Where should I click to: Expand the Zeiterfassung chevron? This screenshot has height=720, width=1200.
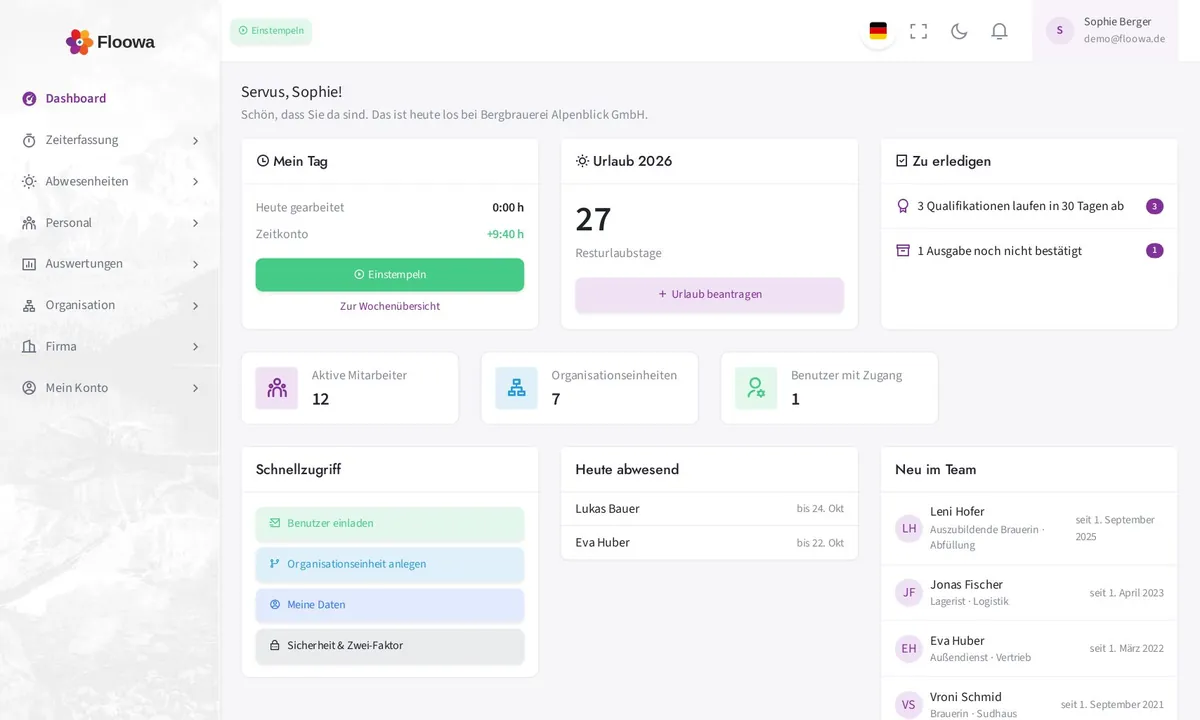tap(195, 141)
